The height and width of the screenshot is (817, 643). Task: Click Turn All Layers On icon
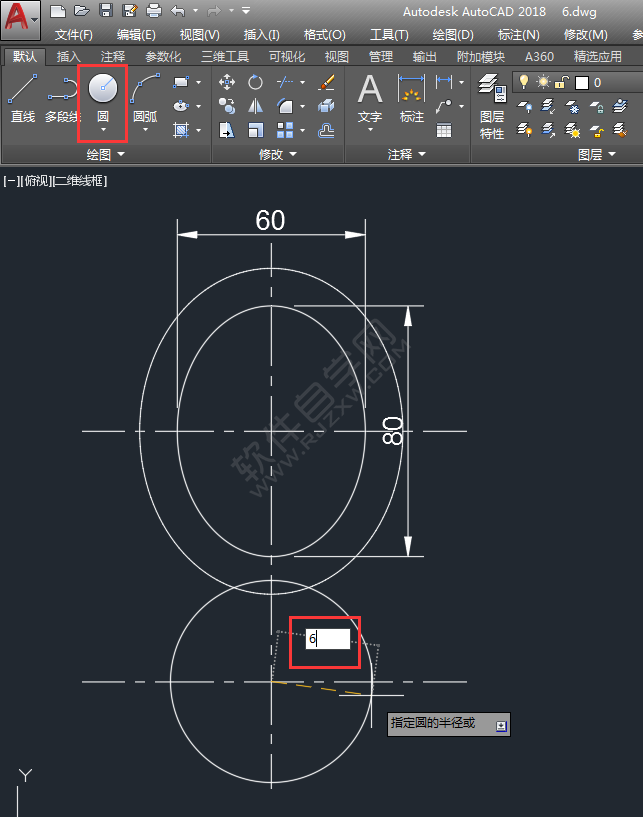point(524,130)
